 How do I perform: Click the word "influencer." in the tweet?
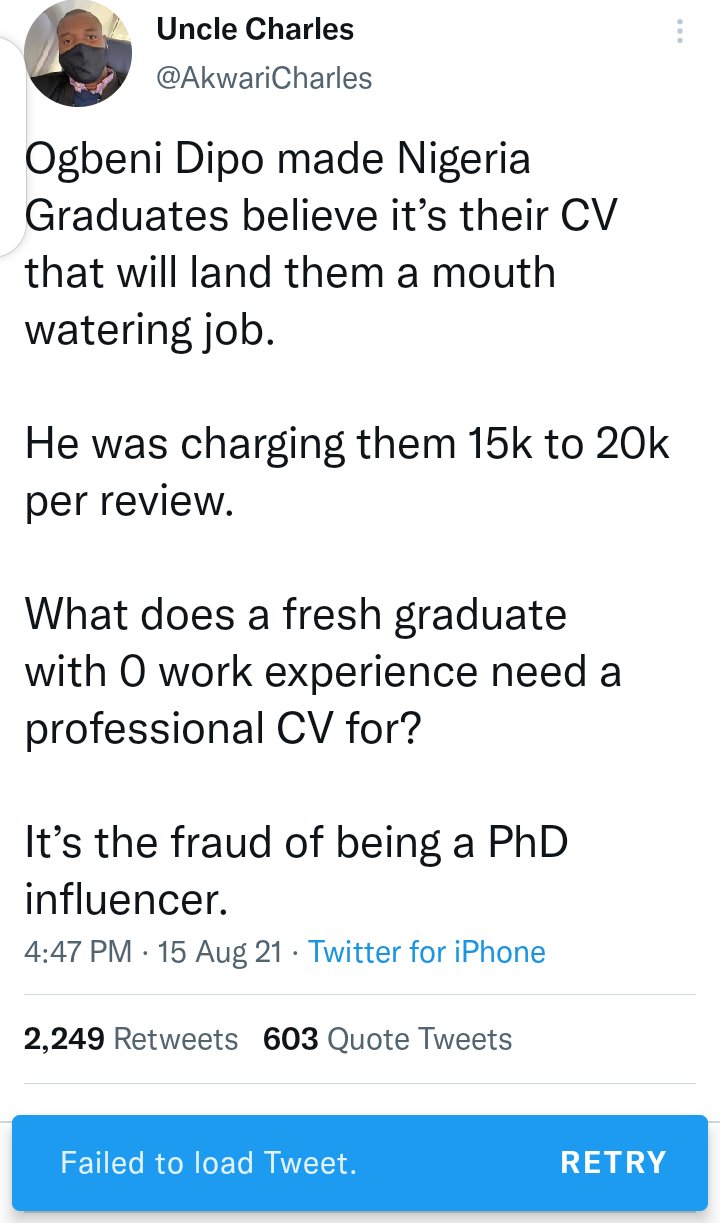pyautogui.click(x=127, y=900)
